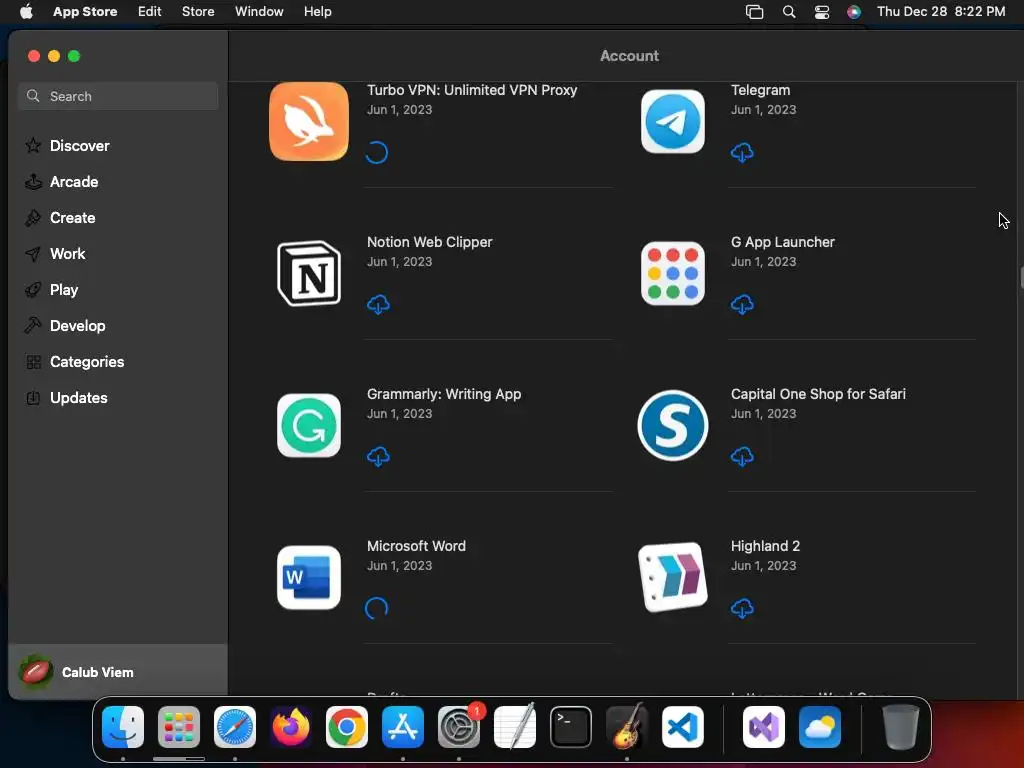1024x768 pixels.
Task: Open the Telegram app icon
Action: pyautogui.click(x=673, y=121)
